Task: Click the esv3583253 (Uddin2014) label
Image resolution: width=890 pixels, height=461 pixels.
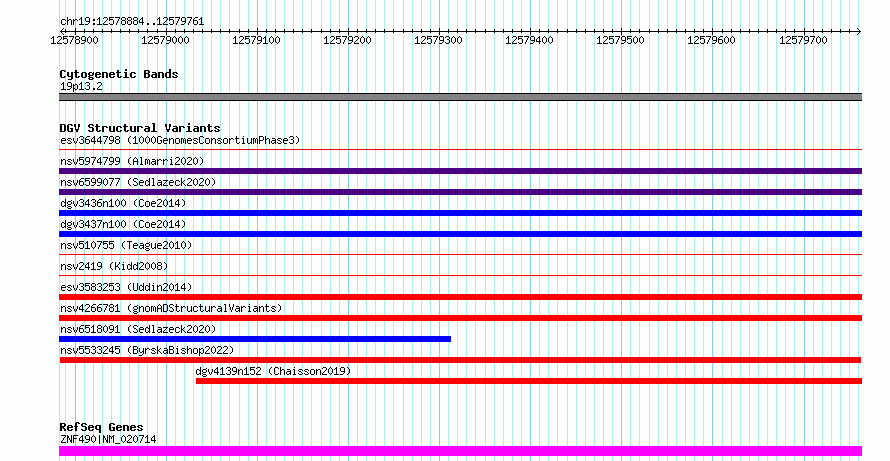Action: tap(126, 287)
